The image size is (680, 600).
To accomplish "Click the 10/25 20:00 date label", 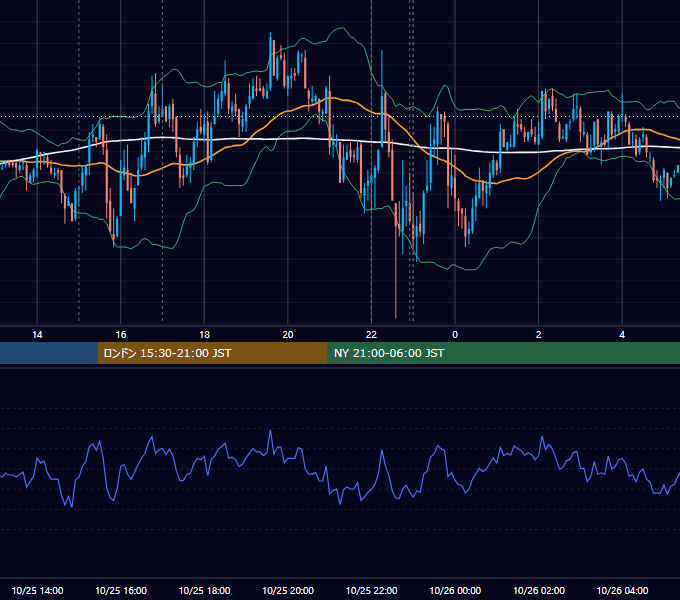I will click(x=288, y=590).
